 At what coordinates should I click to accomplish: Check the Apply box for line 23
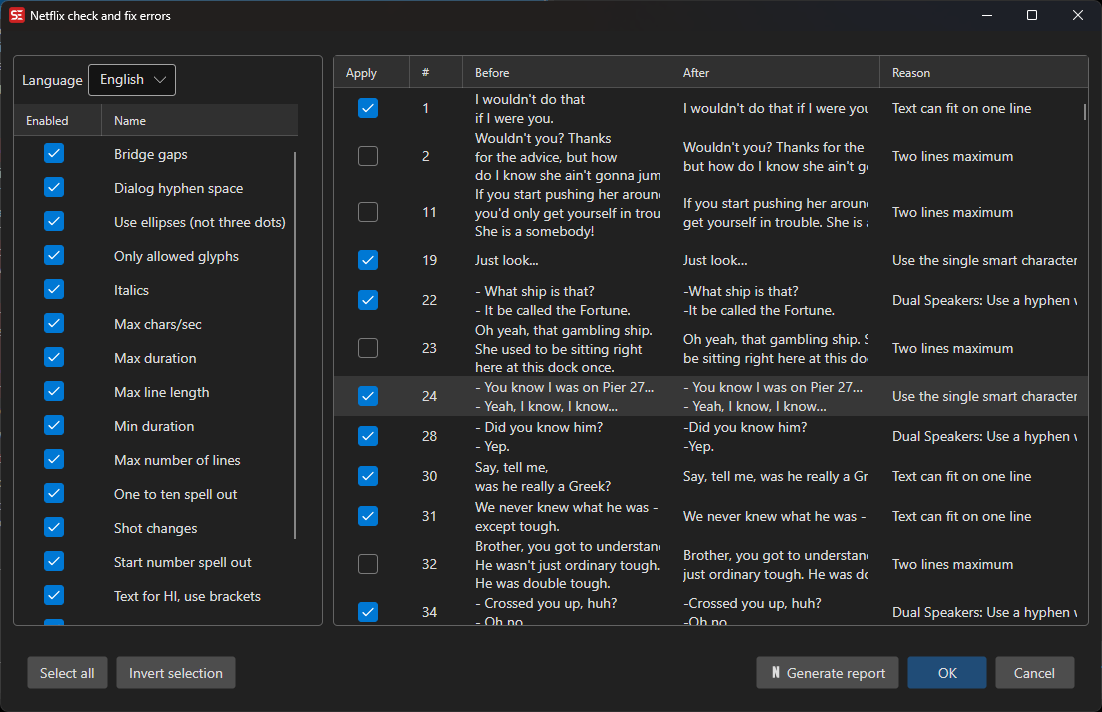(x=368, y=348)
